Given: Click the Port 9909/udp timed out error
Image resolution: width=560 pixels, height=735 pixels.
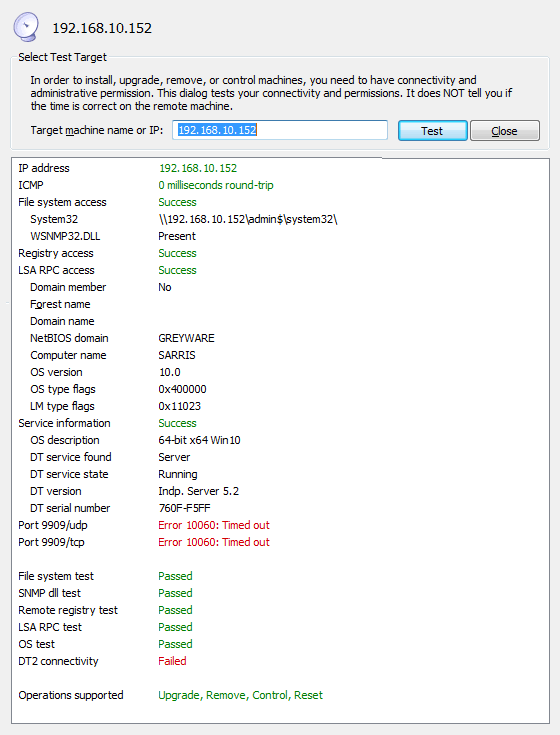Looking at the screenshot, I should click(x=214, y=525).
